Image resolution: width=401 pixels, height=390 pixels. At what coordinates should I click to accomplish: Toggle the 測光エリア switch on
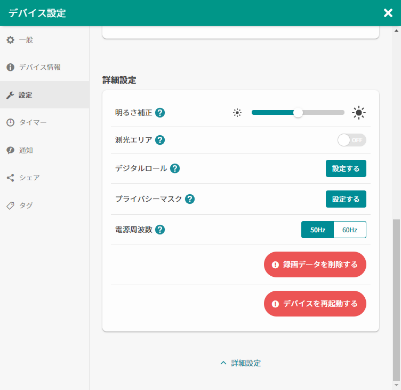[352, 140]
